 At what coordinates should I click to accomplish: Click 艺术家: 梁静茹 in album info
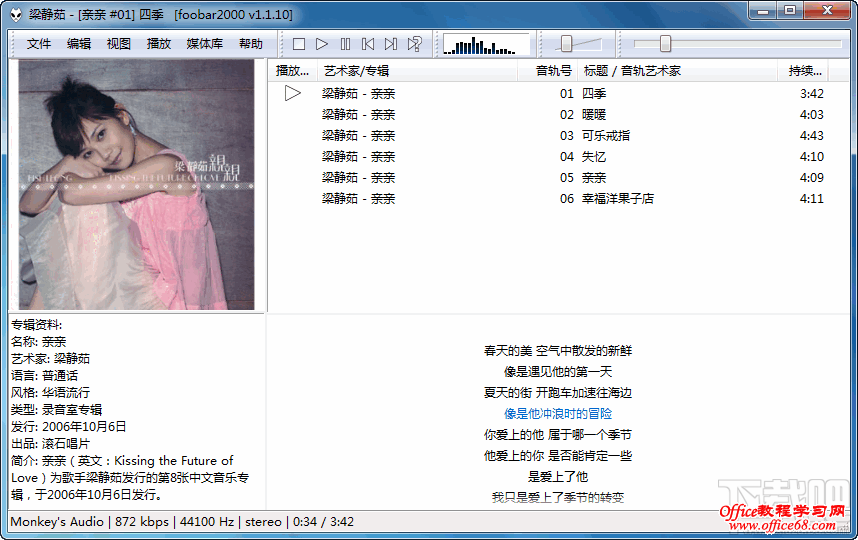tap(50, 359)
